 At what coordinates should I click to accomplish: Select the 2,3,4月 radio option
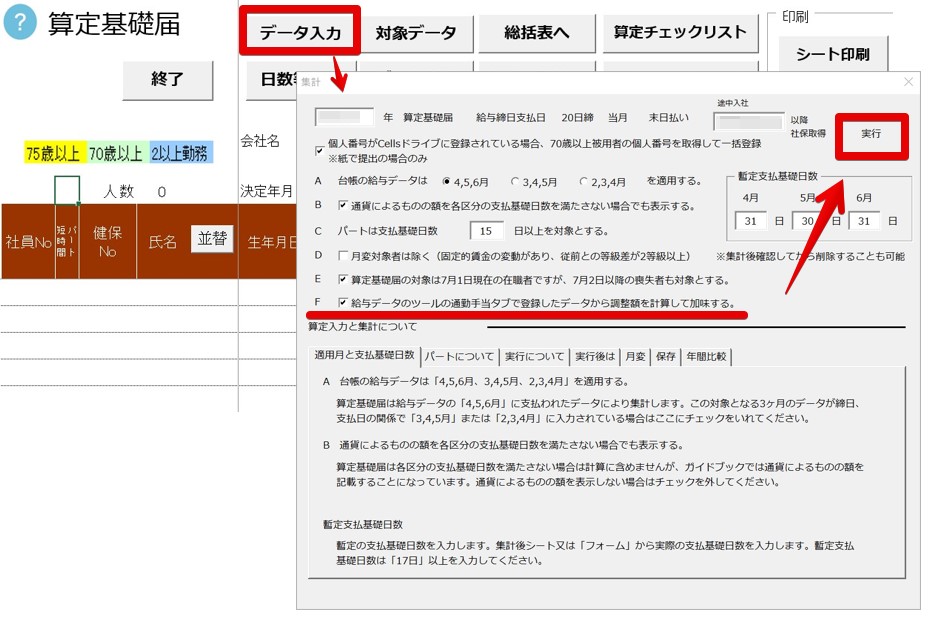click(x=583, y=181)
